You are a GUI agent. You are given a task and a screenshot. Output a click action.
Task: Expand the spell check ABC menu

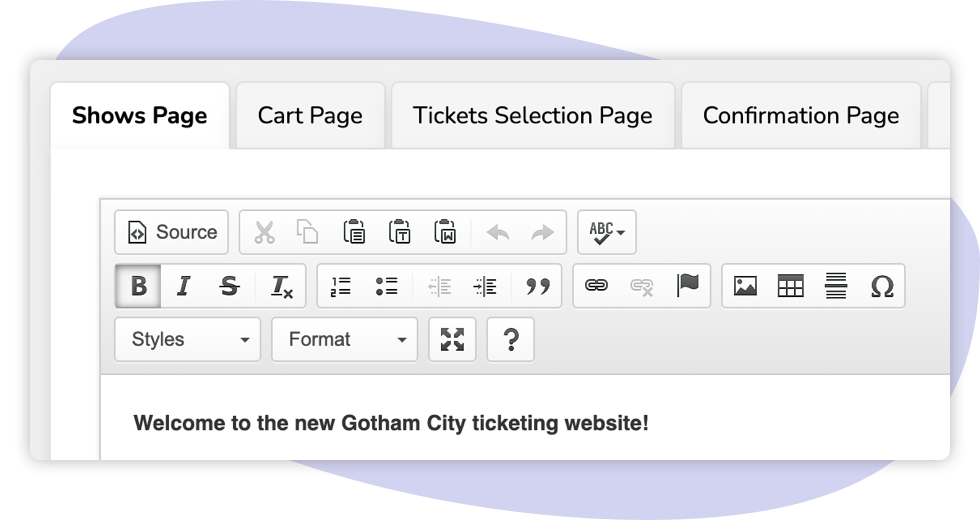[607, 233]
